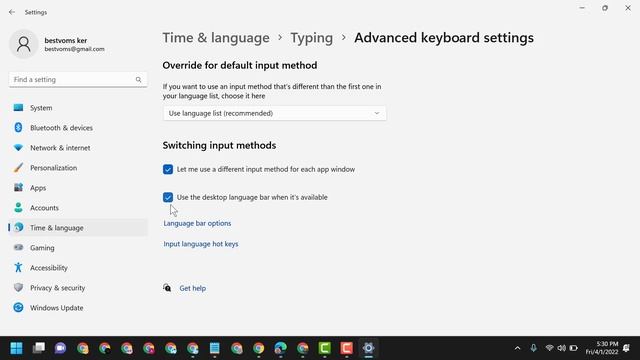Viewport: 640px width, 360px height.
Task: Open the System settings category
Action: point(78,108)
